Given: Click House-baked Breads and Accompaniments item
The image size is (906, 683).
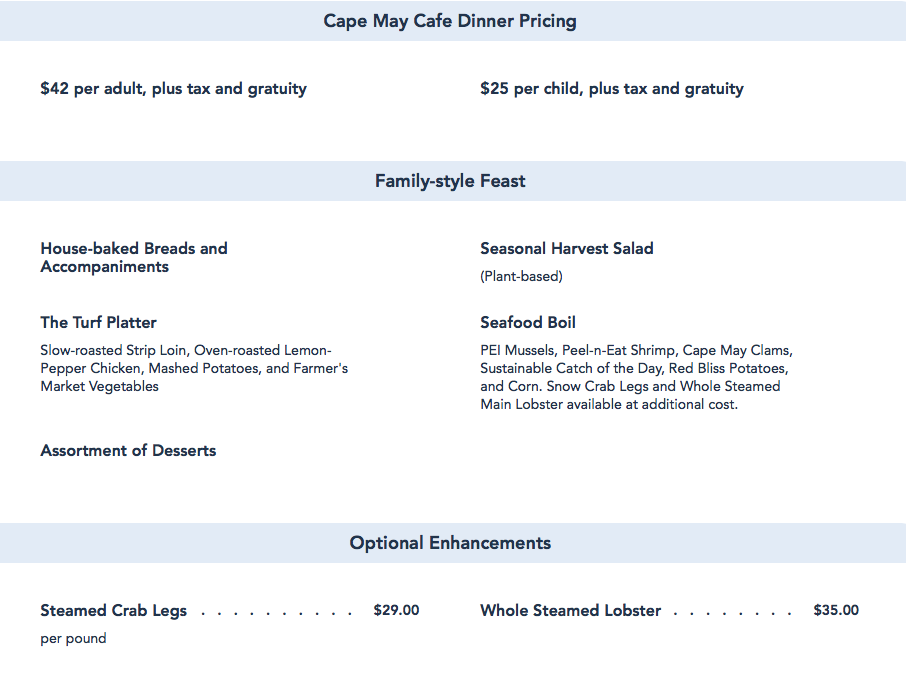Looking at the screenshot, I should 134,257.
